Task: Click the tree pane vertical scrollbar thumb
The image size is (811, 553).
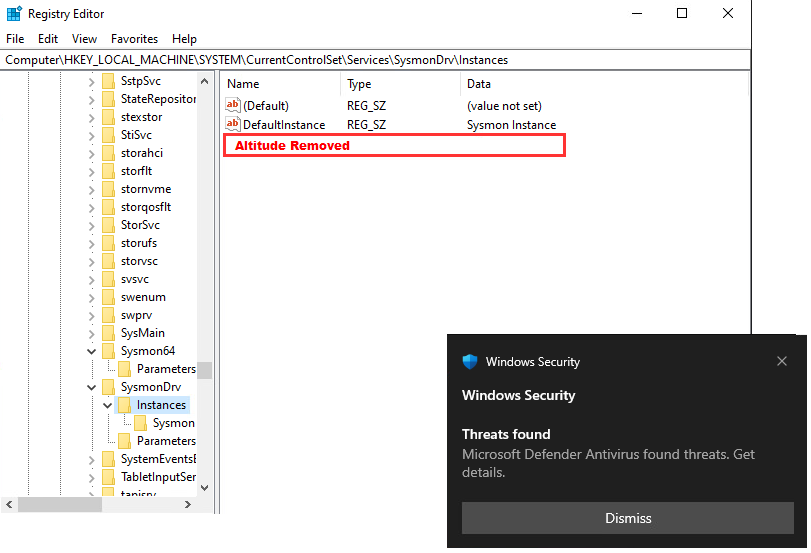Action: tap(204, 370)
